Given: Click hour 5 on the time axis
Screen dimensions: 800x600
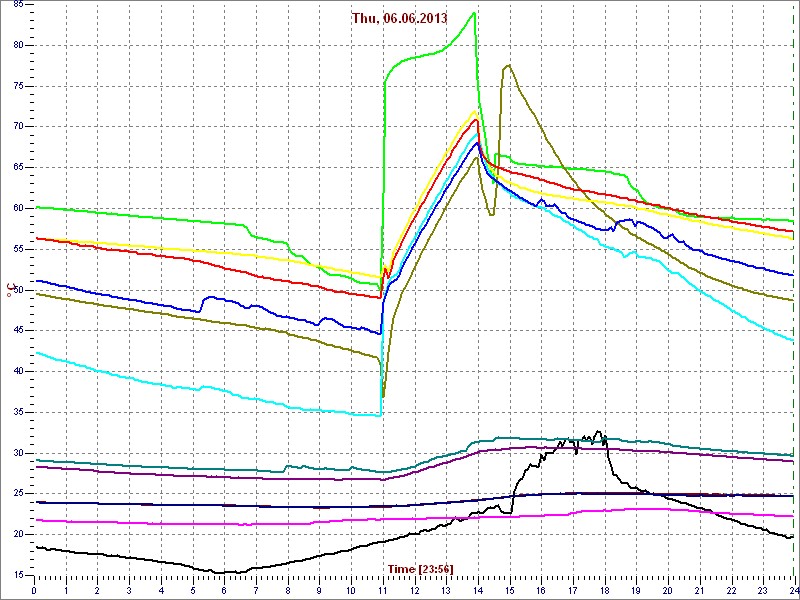Looking at the screenshot, I should coord(192,589).
